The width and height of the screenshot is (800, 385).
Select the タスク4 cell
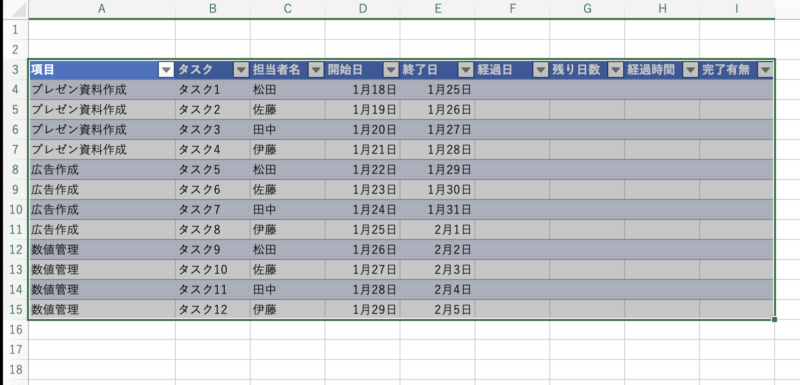pyautogui.click(x=213, y=149)
